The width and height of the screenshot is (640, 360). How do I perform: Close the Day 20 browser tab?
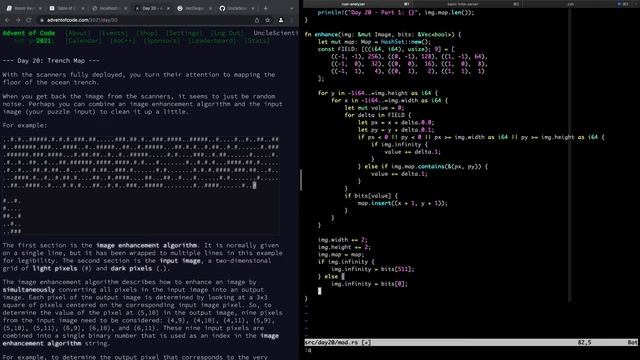168,8
